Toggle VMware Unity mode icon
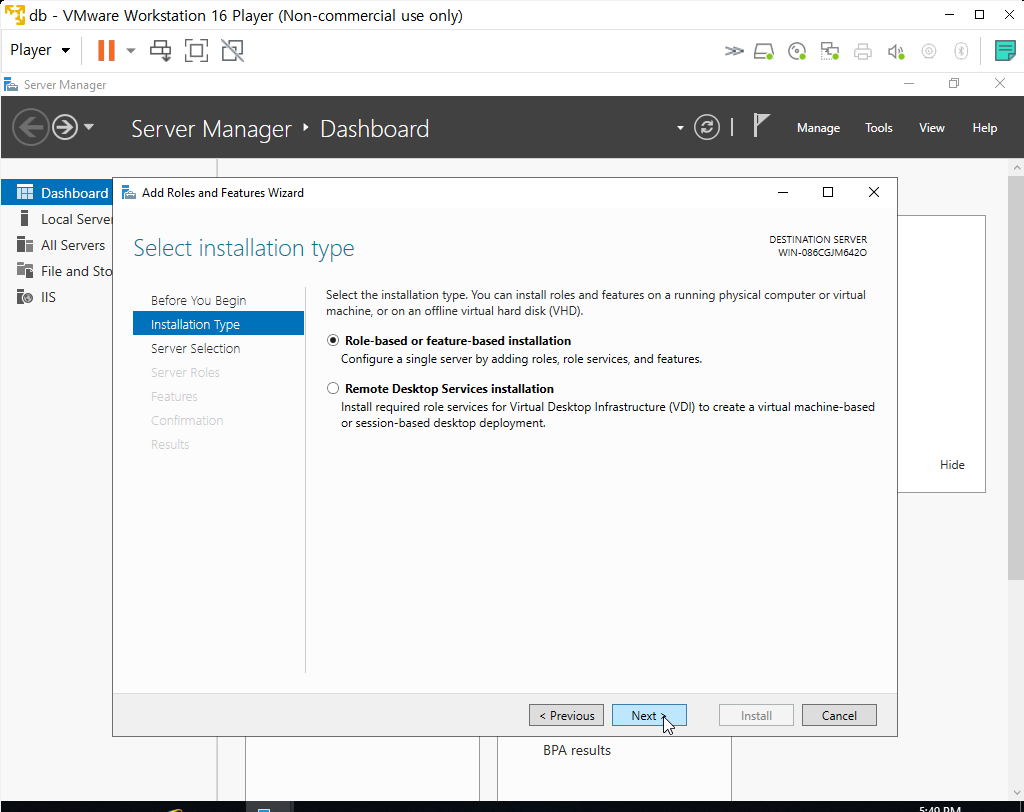Screen dimensions: 1024x812 pyautogui.click(x=232, y=50)
